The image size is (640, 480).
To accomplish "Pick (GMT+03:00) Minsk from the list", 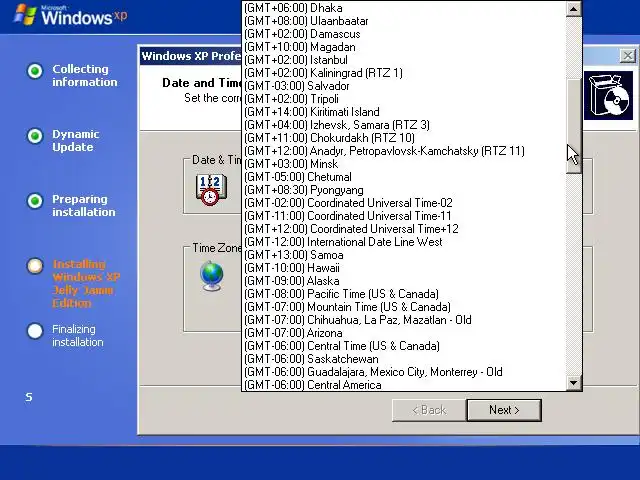I will (x=404, y=164).
